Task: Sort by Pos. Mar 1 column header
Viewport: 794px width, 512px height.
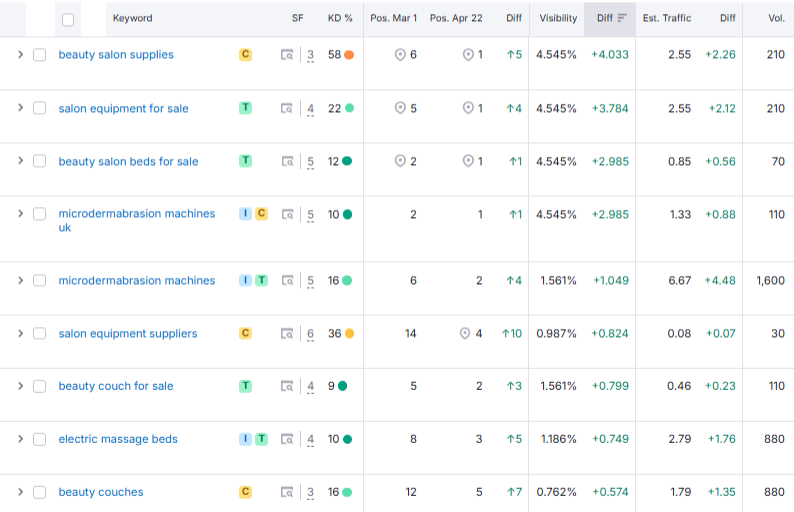Action: coord(393,18)
